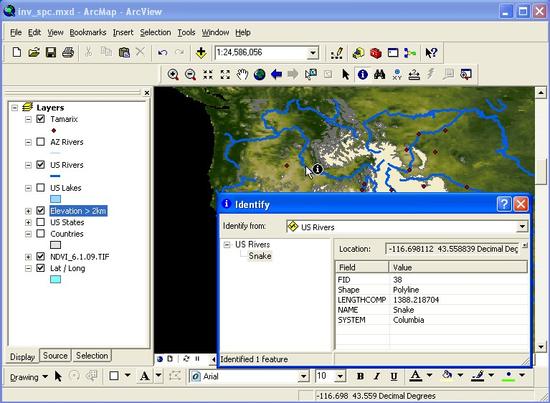Viewport: 550px width, 403px height.
Task: Select the Snake feature in Identify tree
Action: pyautogui.click(x=260, y=256)
